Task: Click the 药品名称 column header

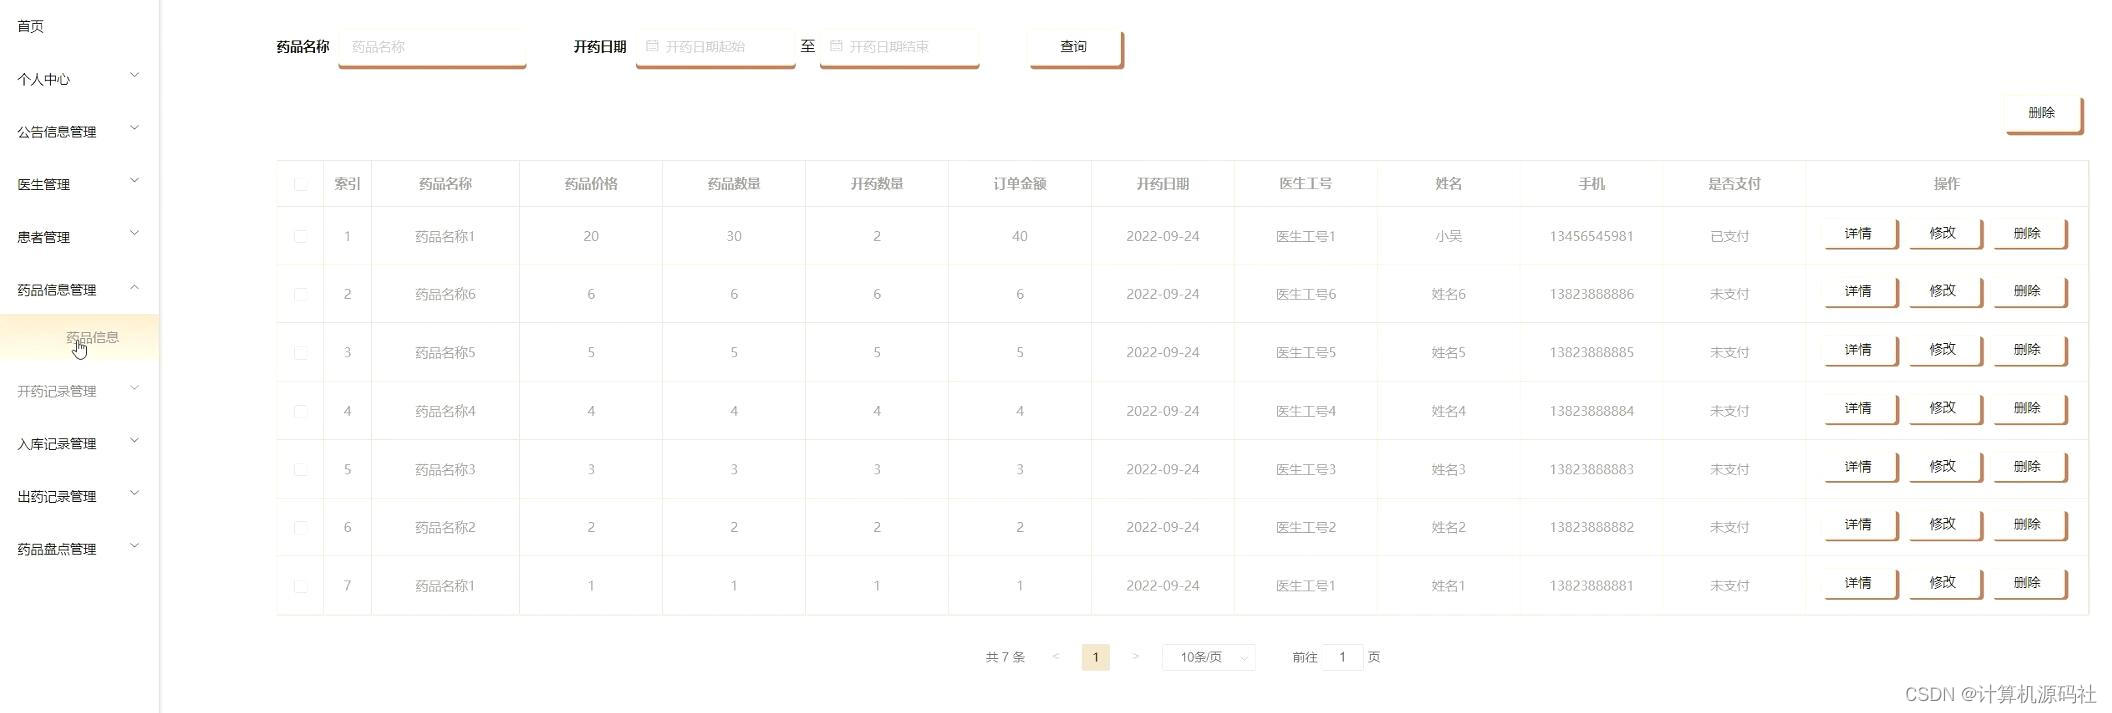Action: (x=445, y=184)
